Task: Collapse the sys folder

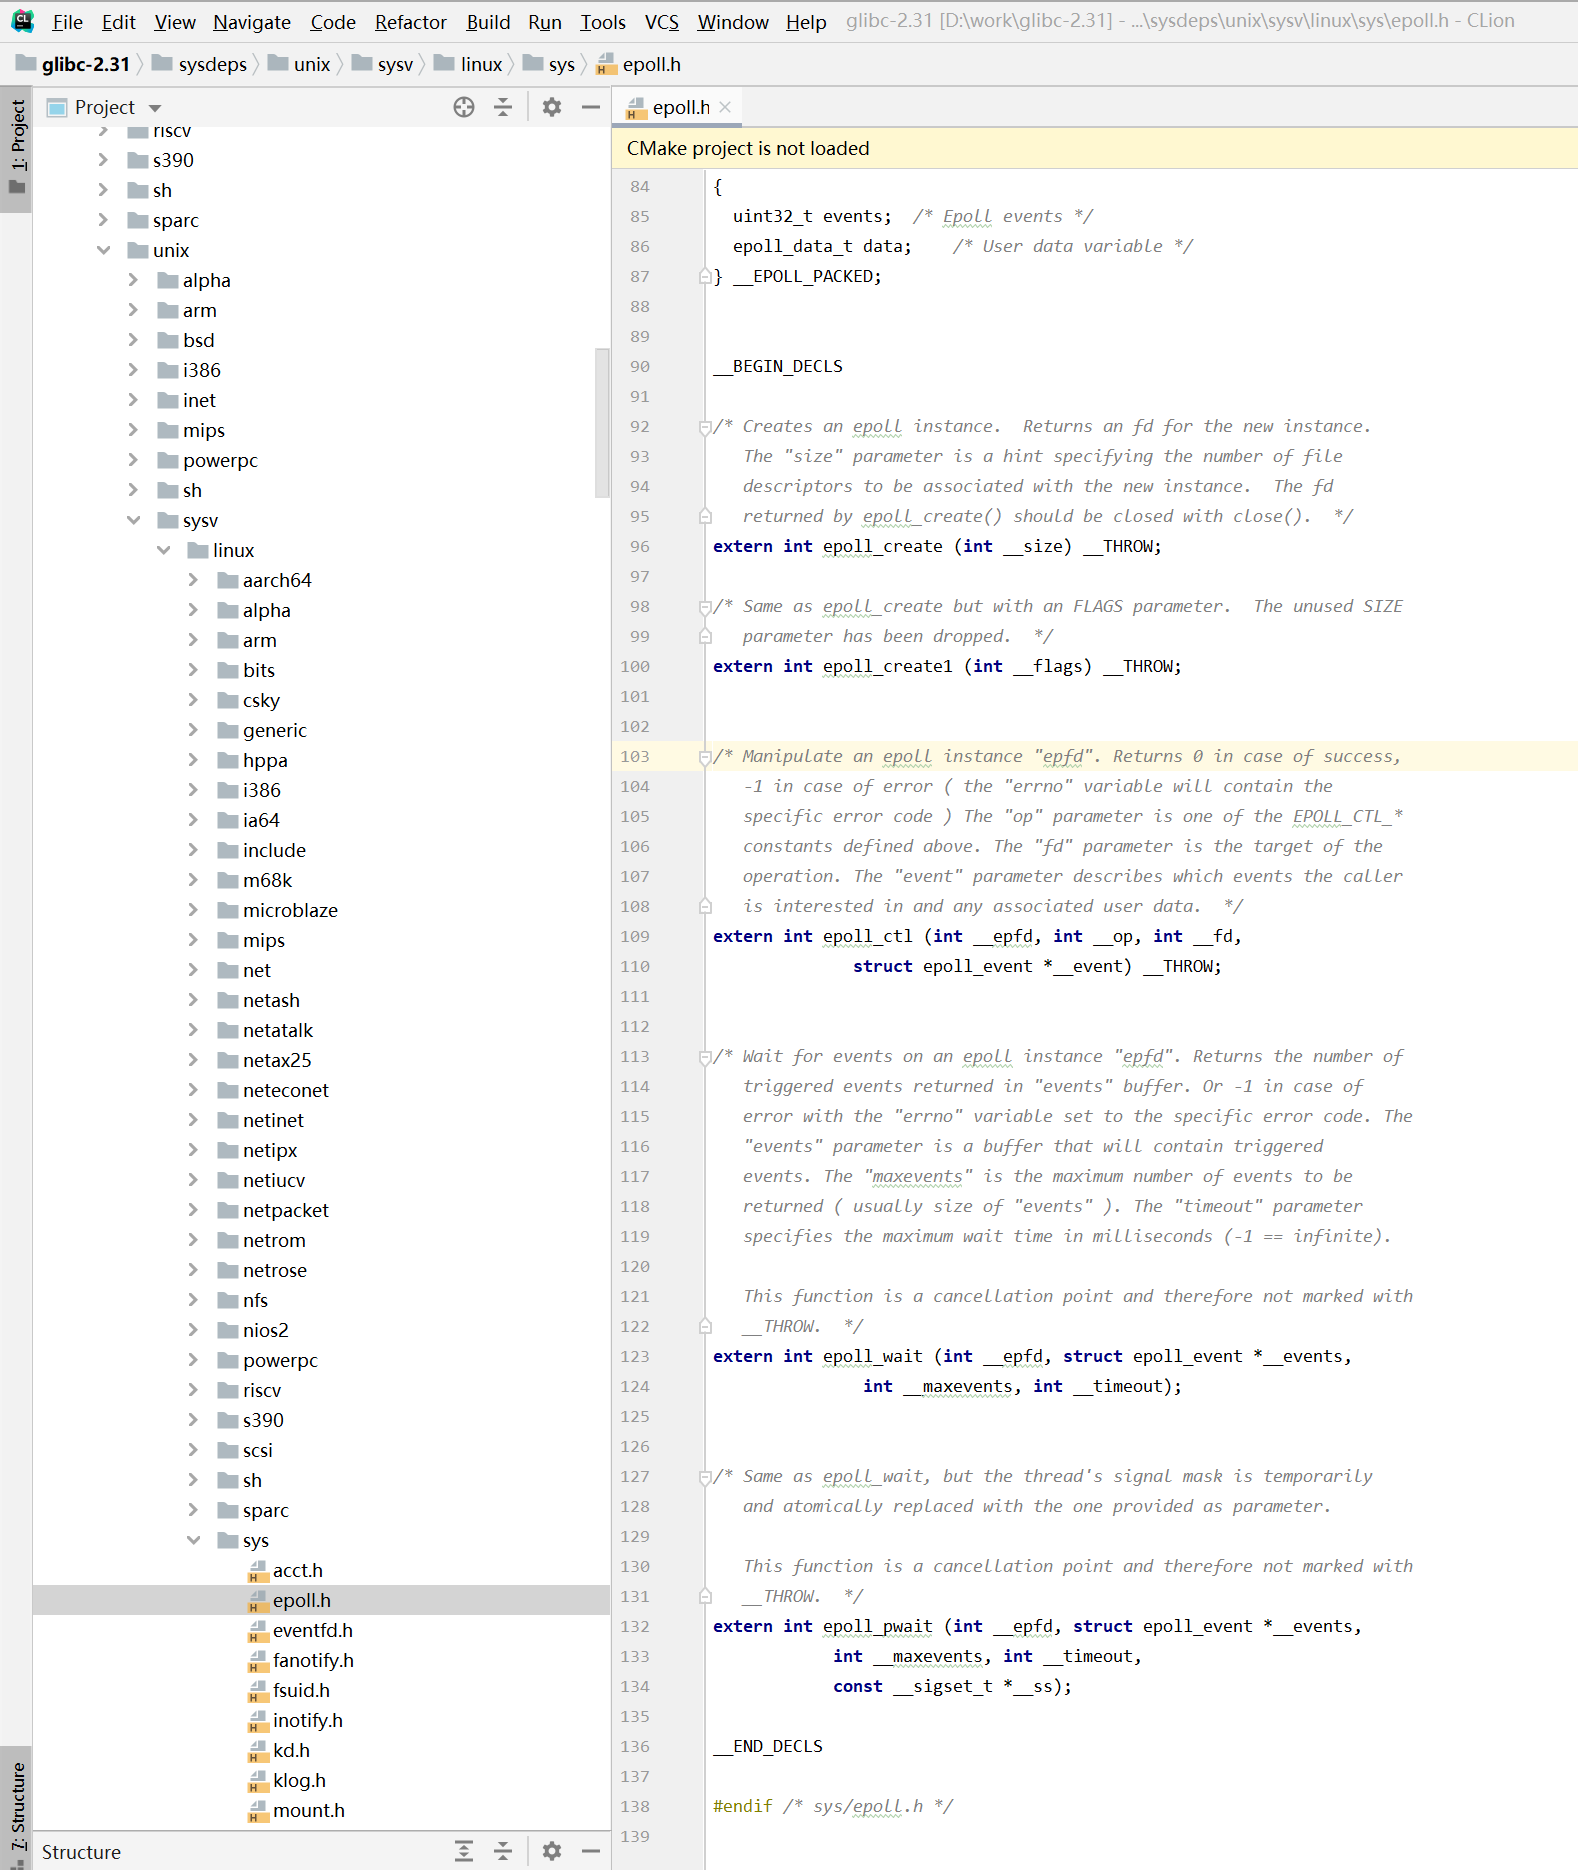Action: tap(194, 1540)
